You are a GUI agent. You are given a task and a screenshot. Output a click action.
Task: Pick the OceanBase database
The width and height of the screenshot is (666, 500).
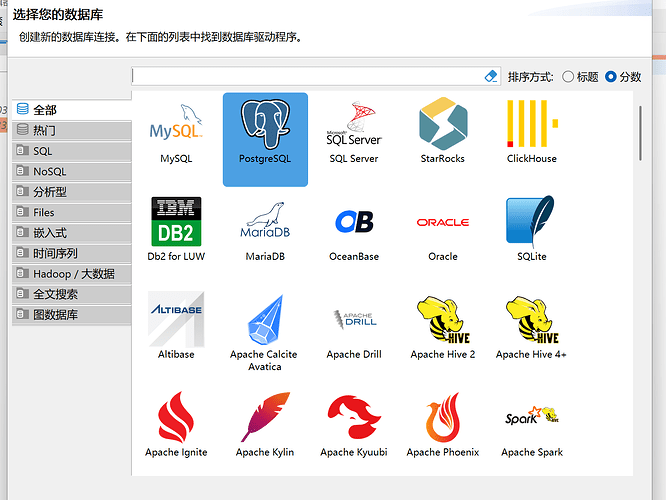(x=354, y=237)
